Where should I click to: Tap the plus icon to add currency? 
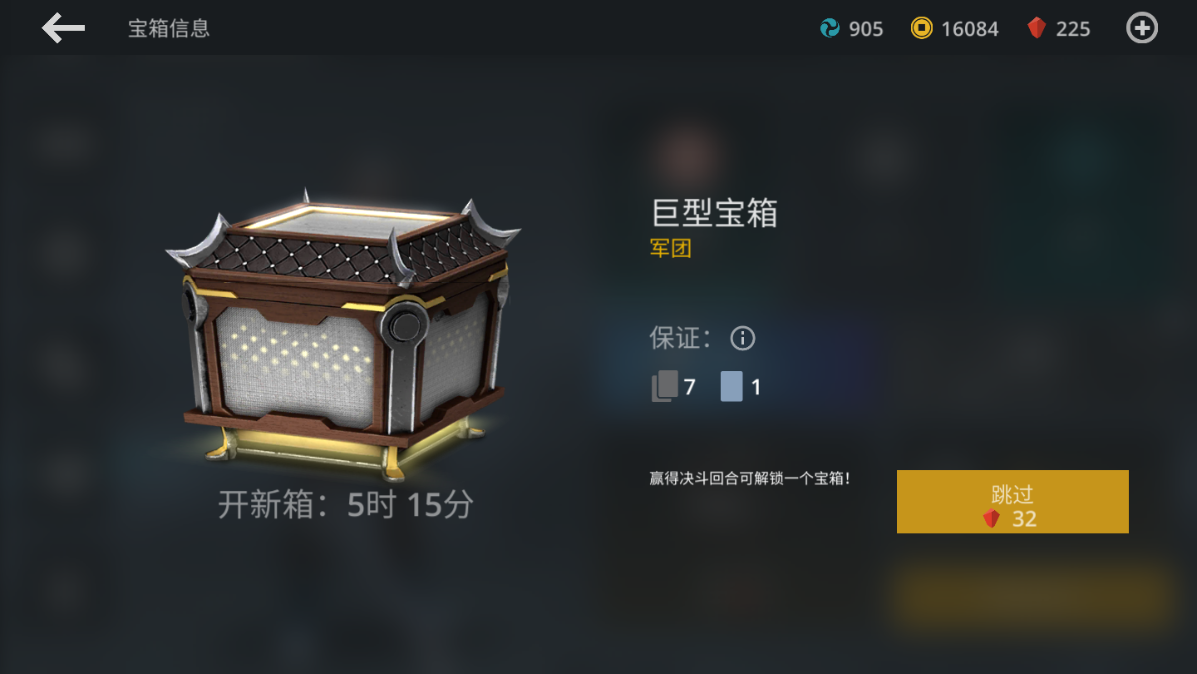1142,28
